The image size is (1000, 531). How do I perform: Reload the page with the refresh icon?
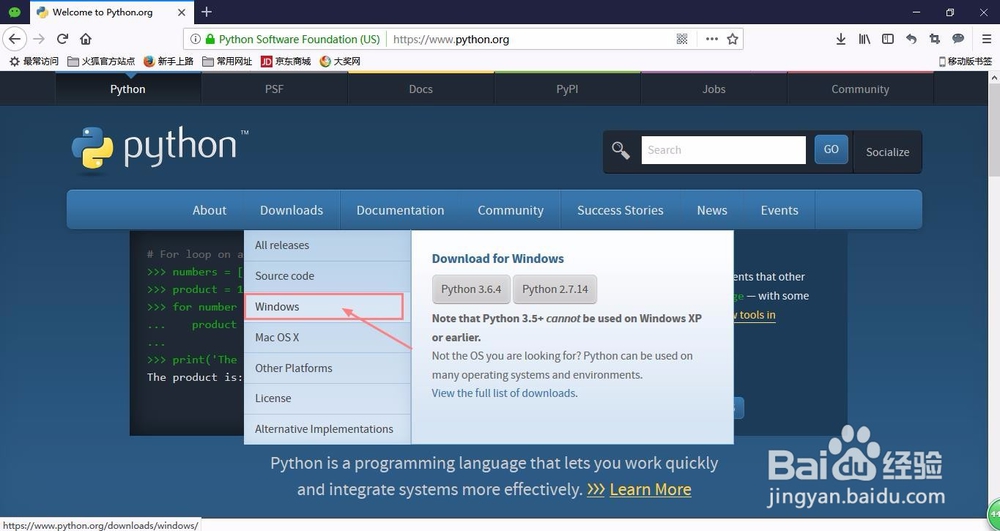coord(62,39)
